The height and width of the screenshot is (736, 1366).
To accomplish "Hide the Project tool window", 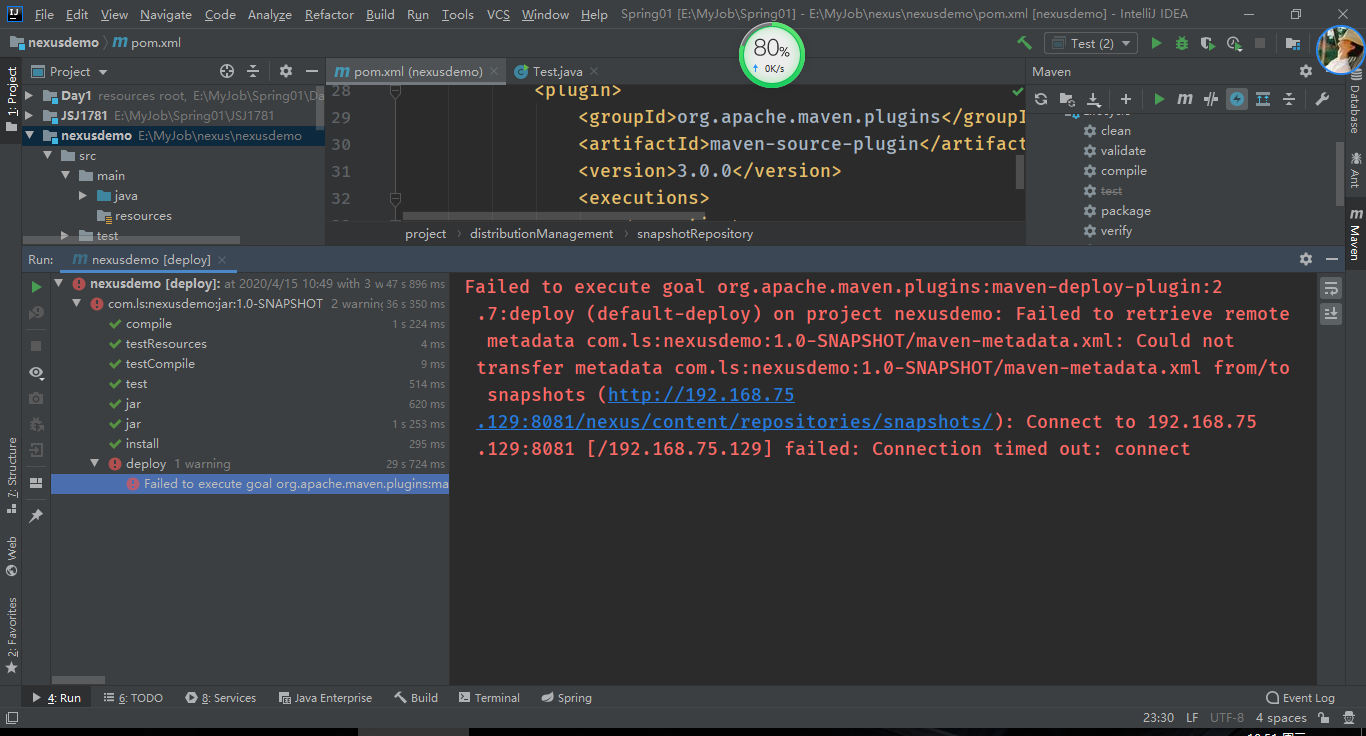I will [312, 71].
